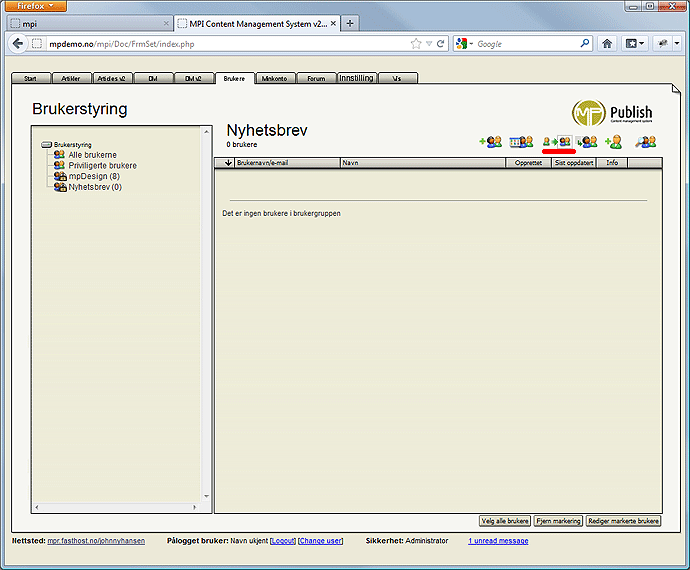Switch to the Artikler tab
The height and width of the screenshot is (570, 690).
coord(71,78)
